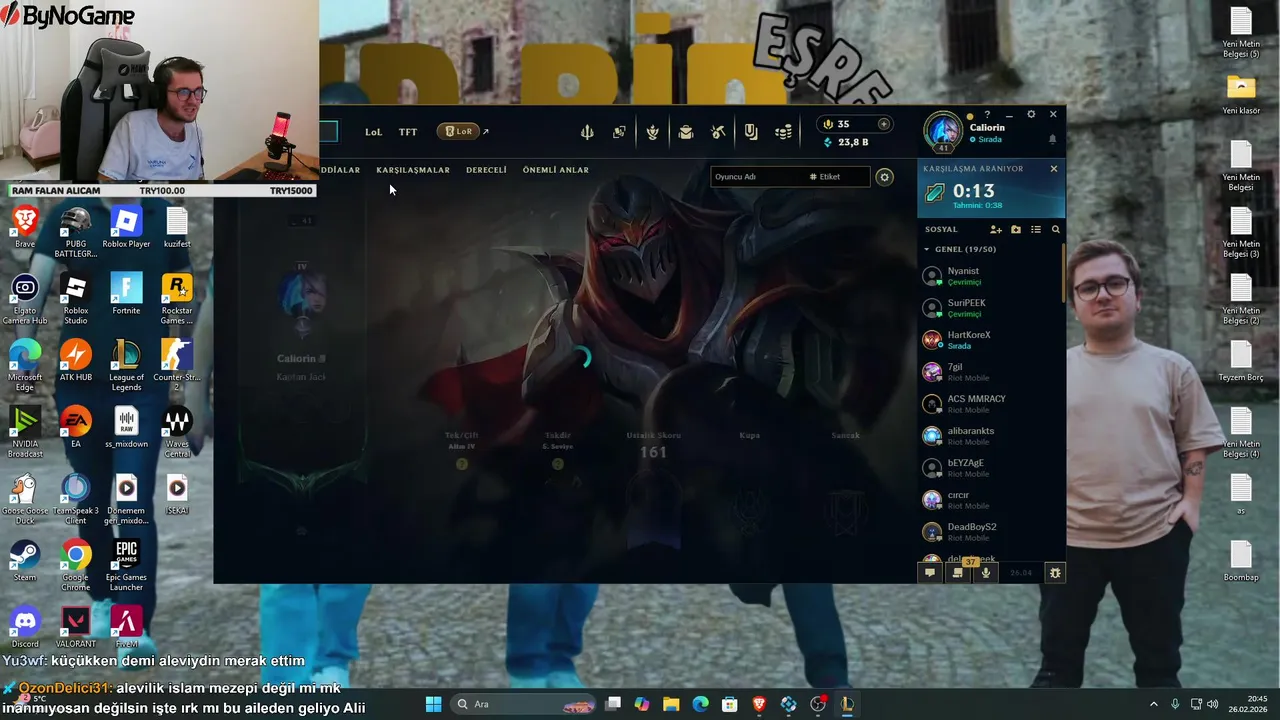The image size is (1280, 720).
Task: Open the Roblox Player desktop shortcut
Action: (126, 227)
